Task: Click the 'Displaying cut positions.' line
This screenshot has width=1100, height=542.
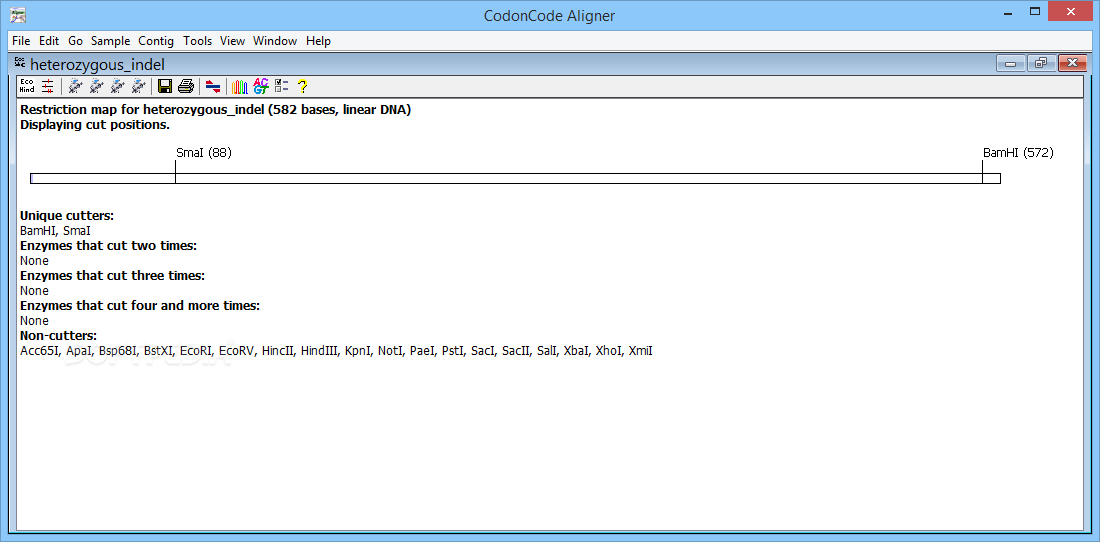Action: [95, 125]
